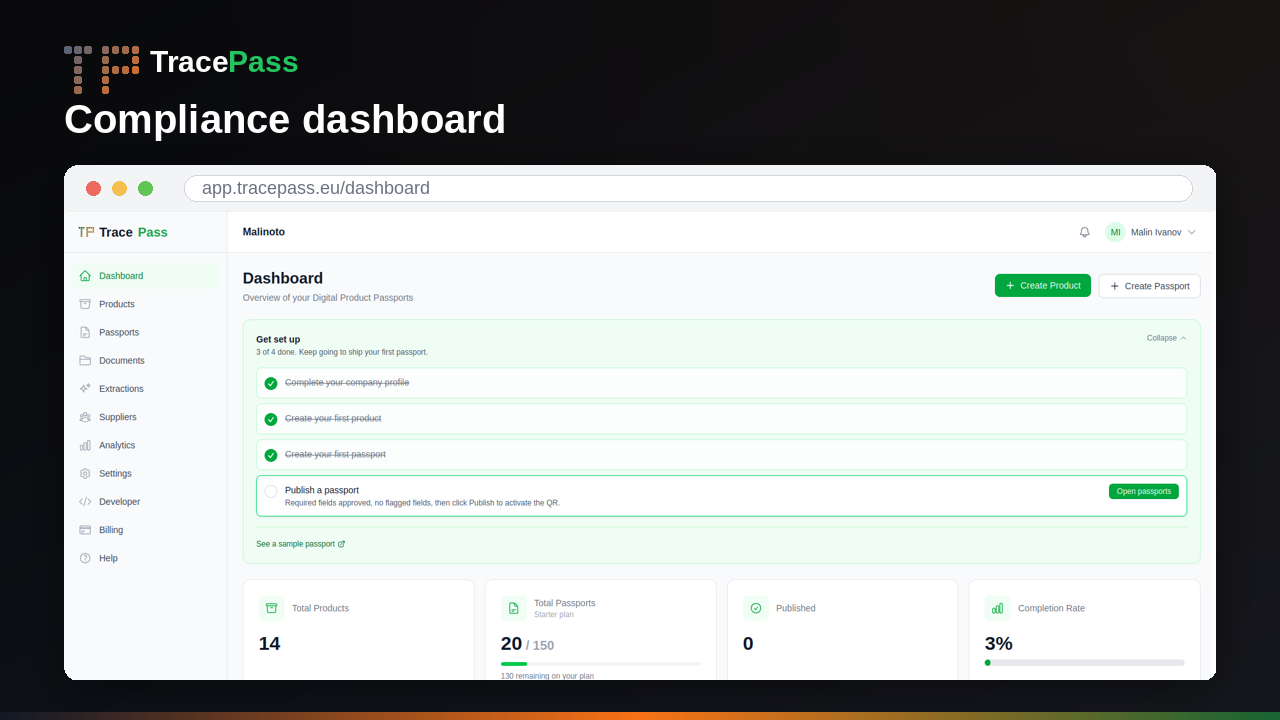This screenshot has height=720, width=1280.
Task: Click the Dashboard home icon in sidebar
Action: 85,276
